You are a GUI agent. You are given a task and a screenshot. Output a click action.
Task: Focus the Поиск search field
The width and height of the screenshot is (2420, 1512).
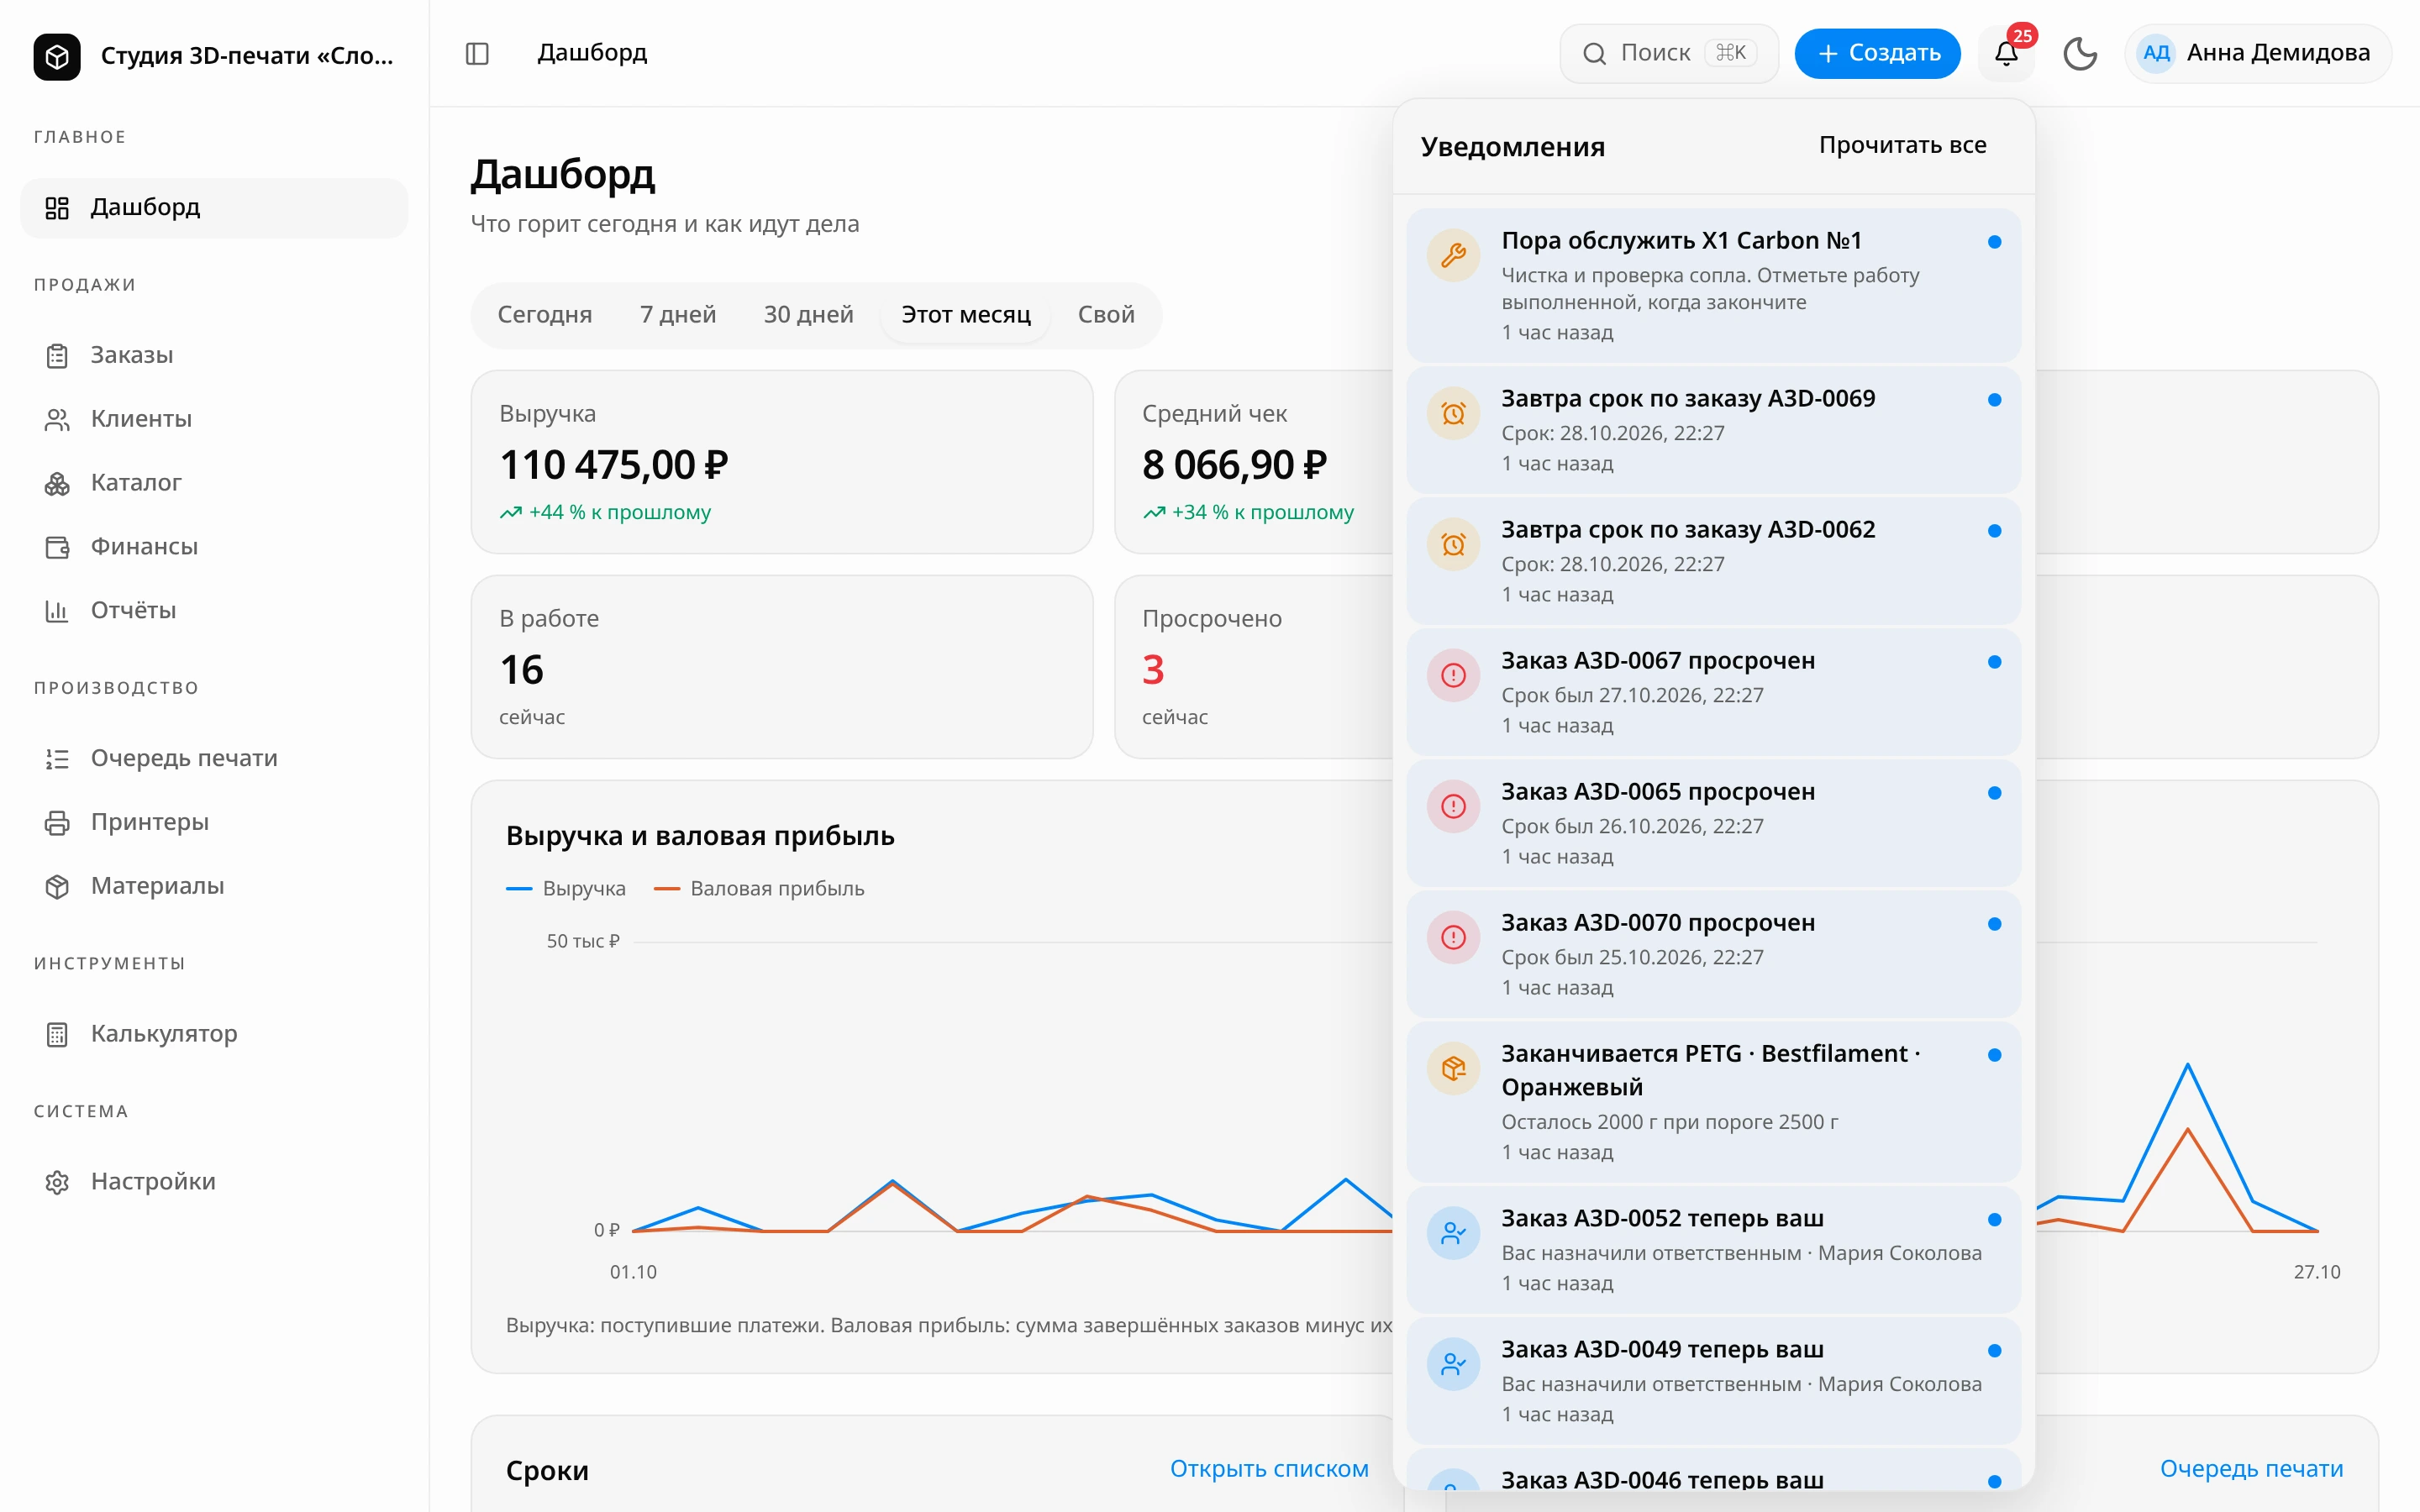point(1668,53)
